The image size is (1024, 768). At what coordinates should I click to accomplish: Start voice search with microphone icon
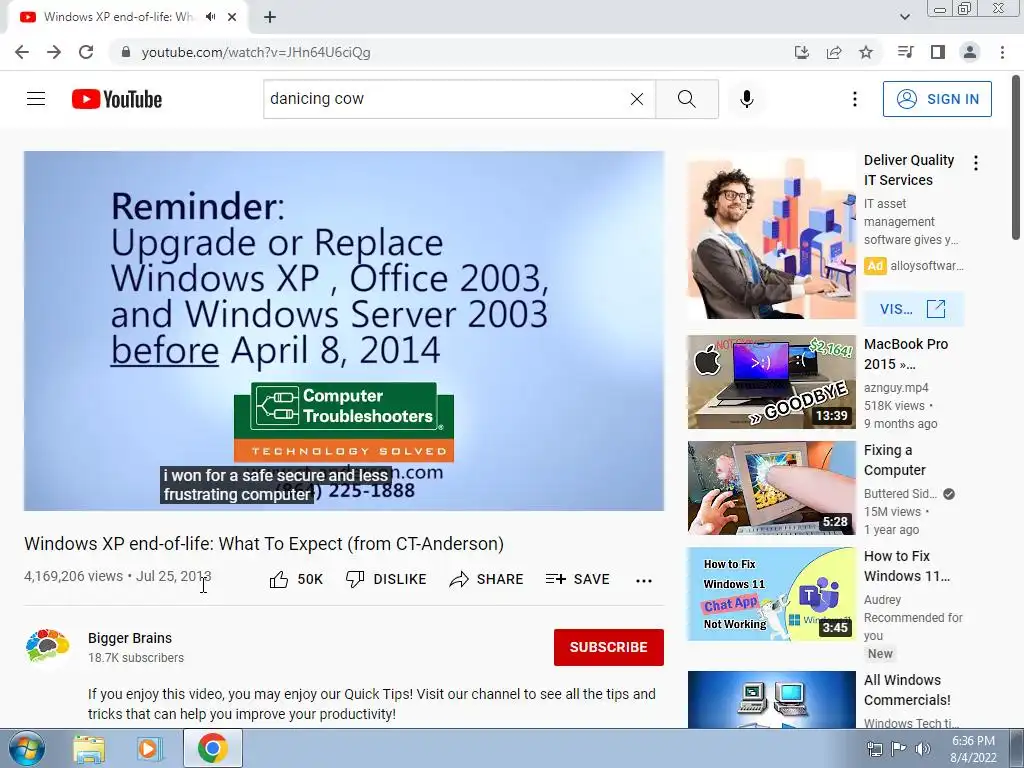point(747,99)
